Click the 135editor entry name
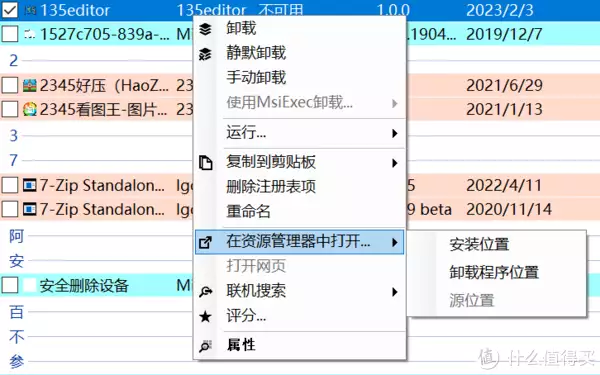 point(75,10)
